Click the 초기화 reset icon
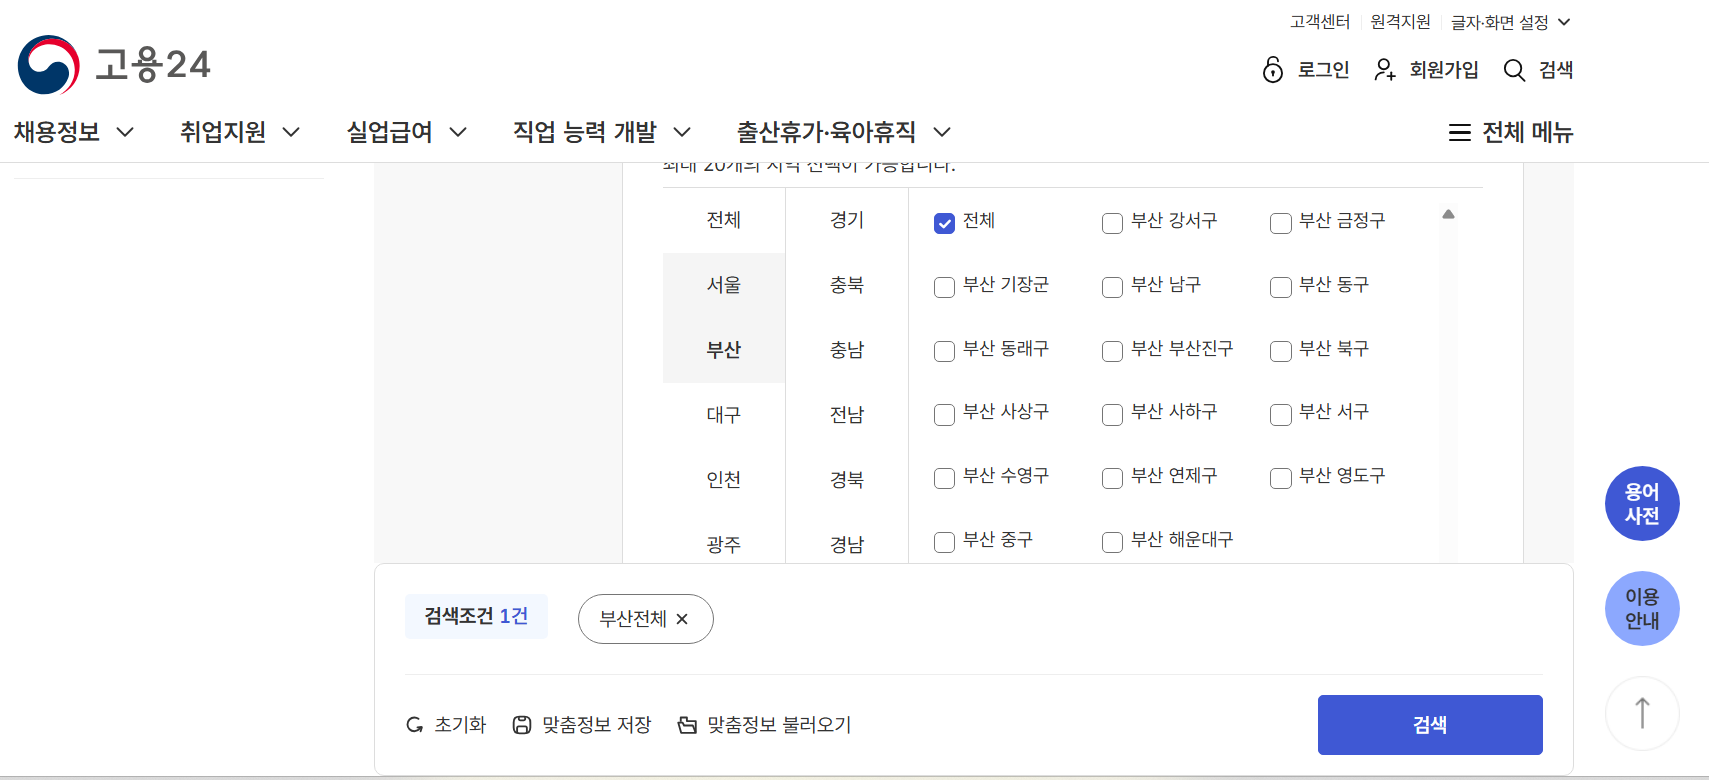 (414, 725)
